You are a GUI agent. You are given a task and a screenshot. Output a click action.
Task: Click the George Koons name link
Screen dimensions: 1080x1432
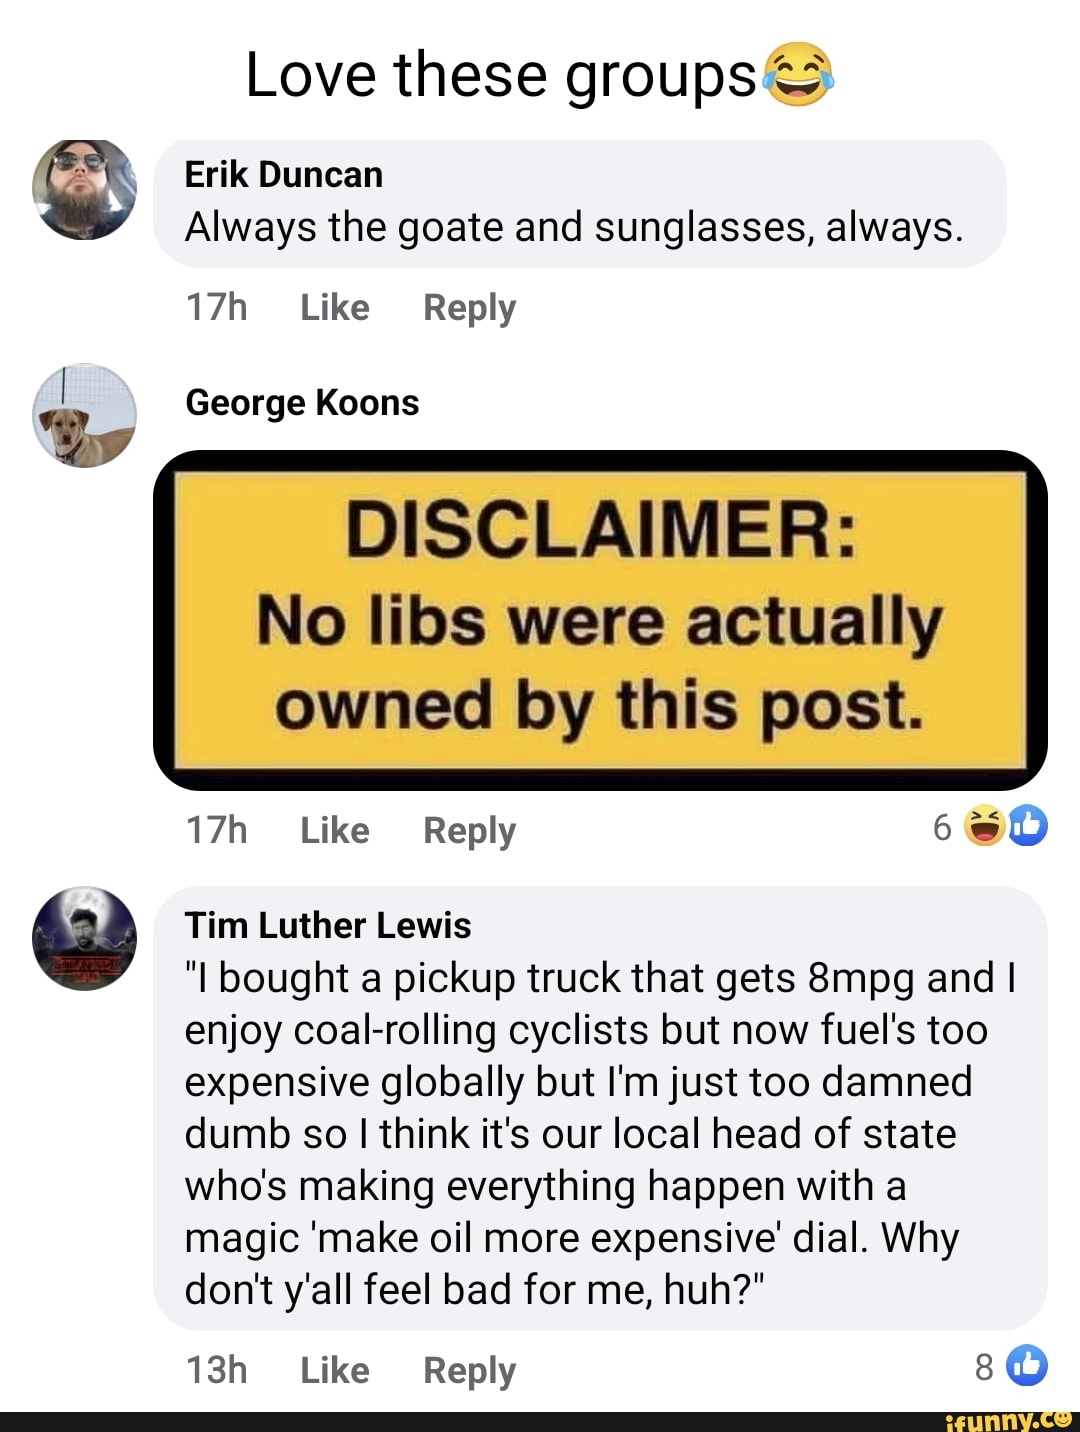pyautogui.click(x=302, y=403)
